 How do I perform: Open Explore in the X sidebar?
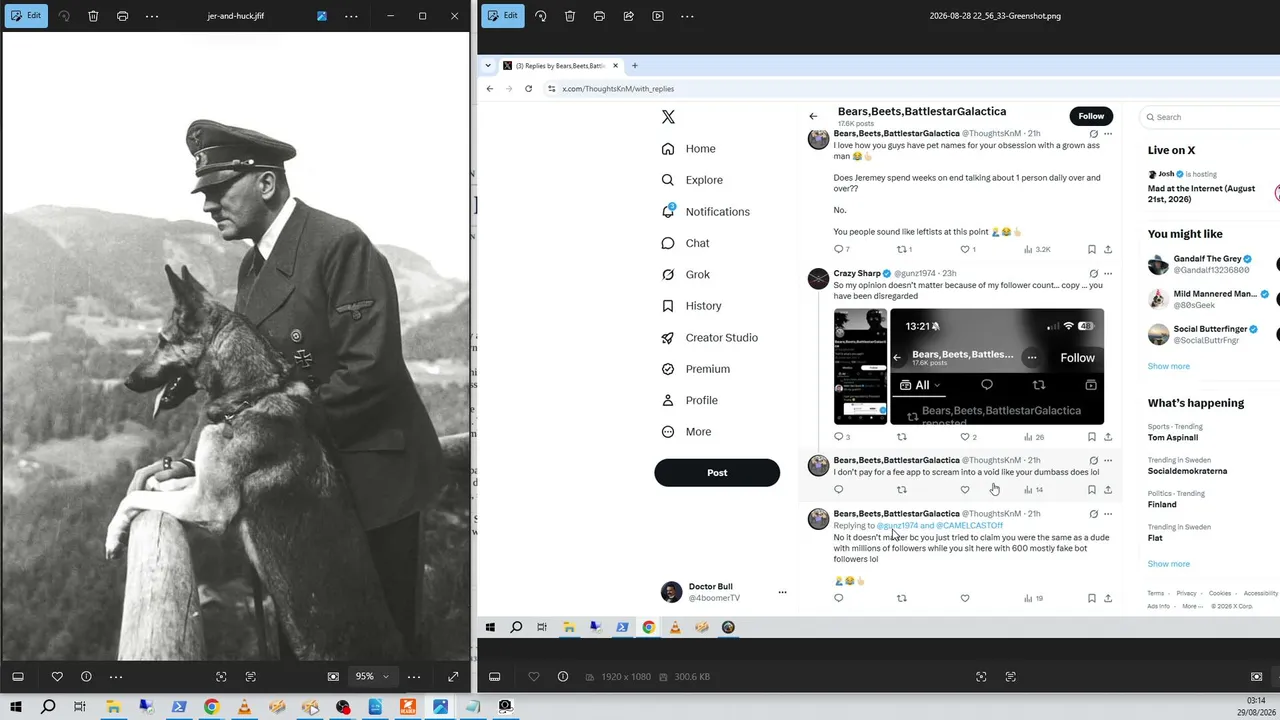[x=692, y=180]
